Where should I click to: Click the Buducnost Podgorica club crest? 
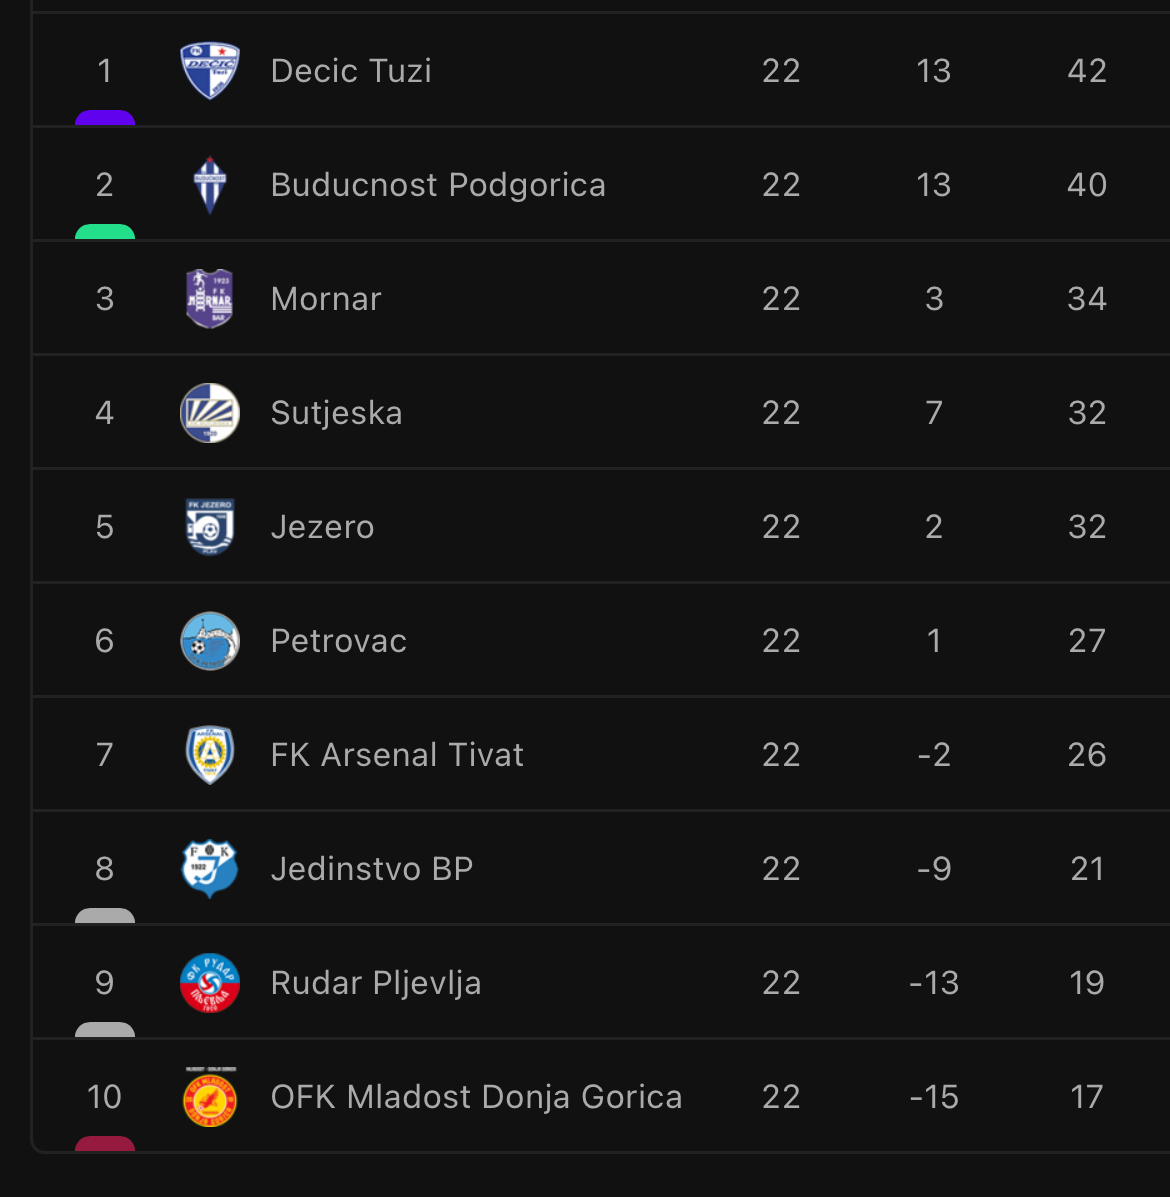pyautogui.click(x=210, y=185)
